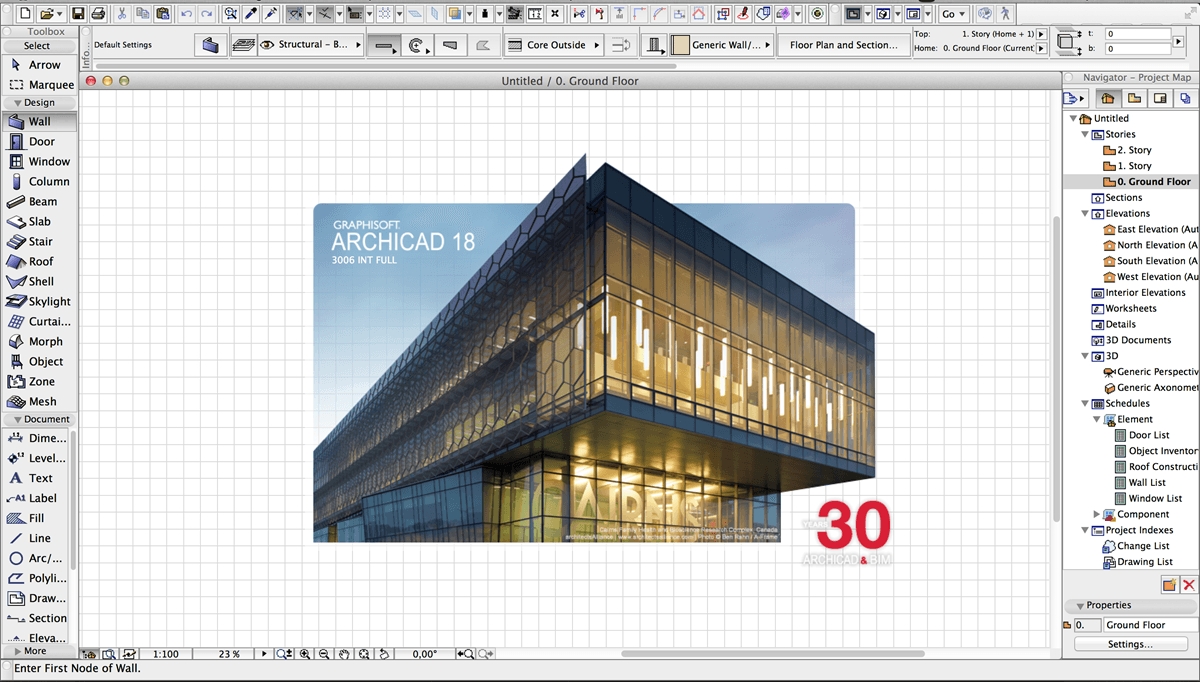1200x682 pixels.
Task: Select the Roof tool
Action: coord(38,261)
